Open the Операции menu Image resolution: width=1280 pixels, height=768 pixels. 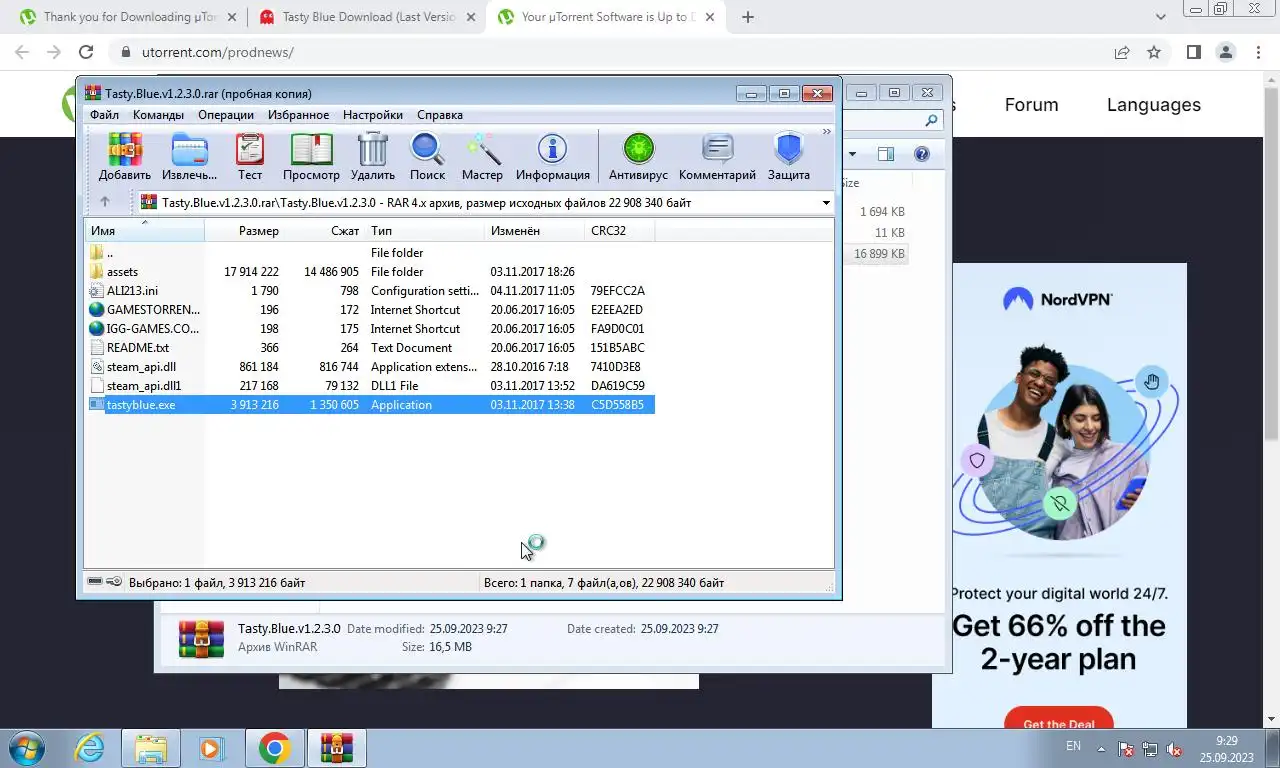226,115
